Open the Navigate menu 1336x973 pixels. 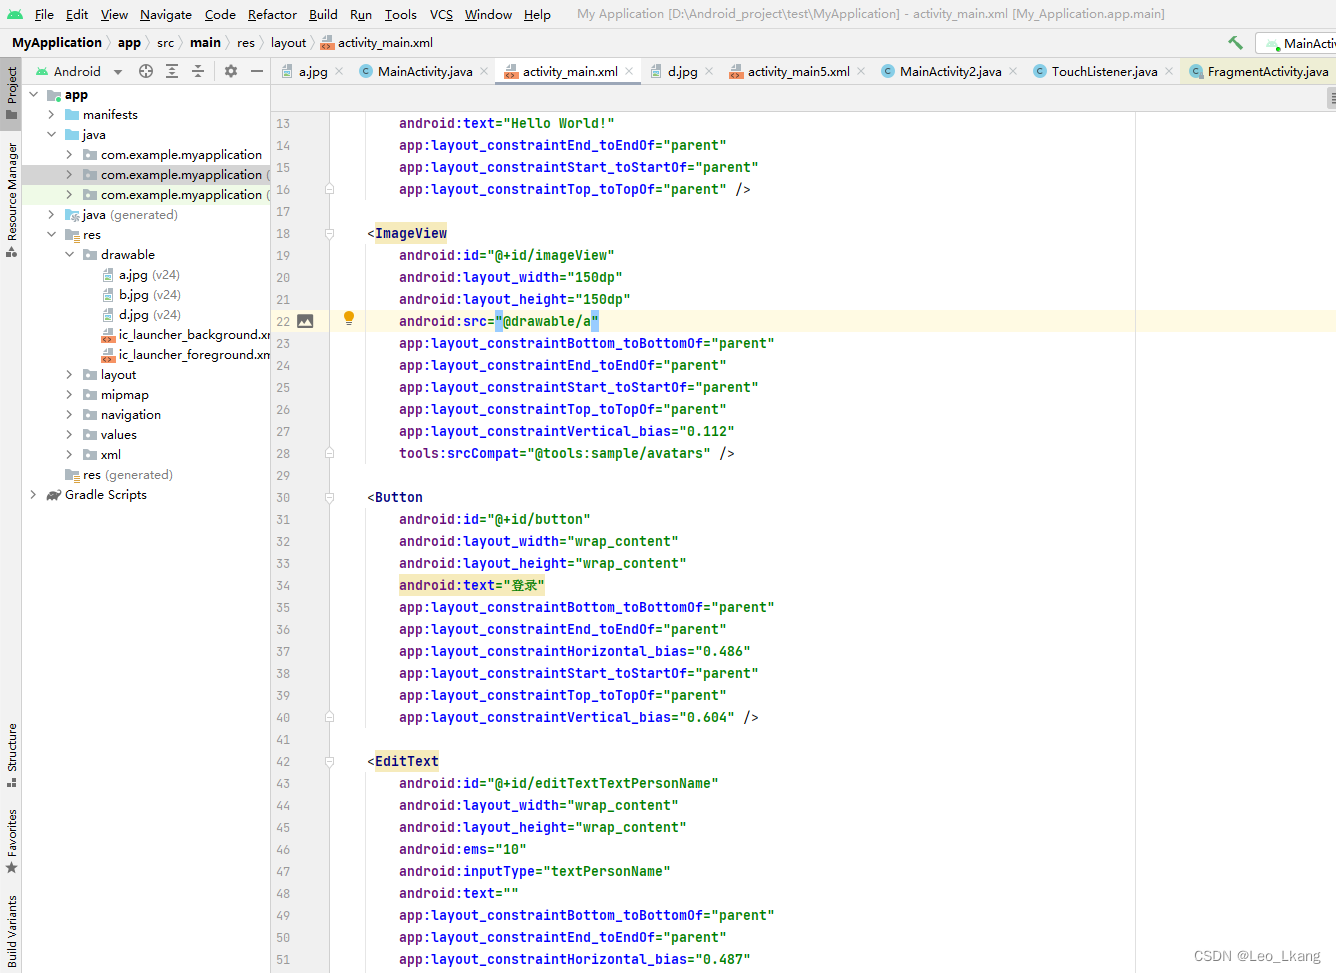166,14
